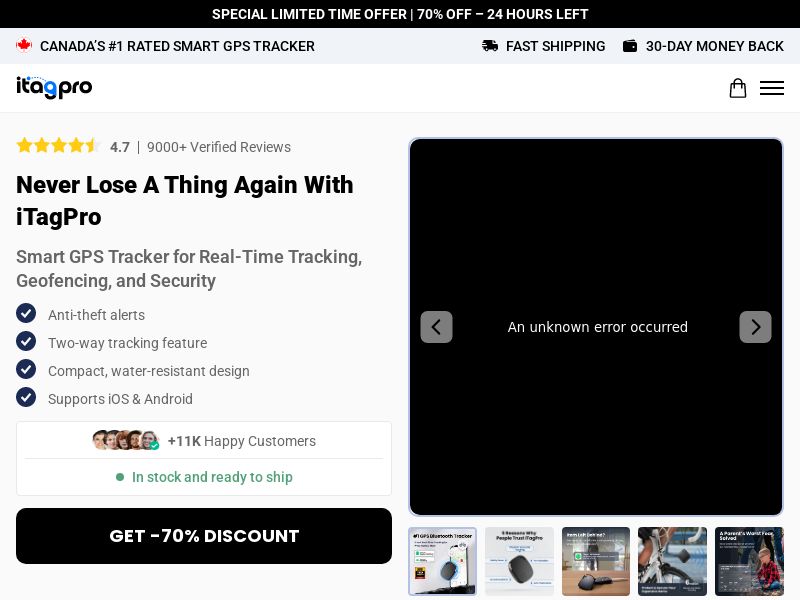Advance to next gallery slide
Screen dimensions: 800x600
click(x=755, y=327)
